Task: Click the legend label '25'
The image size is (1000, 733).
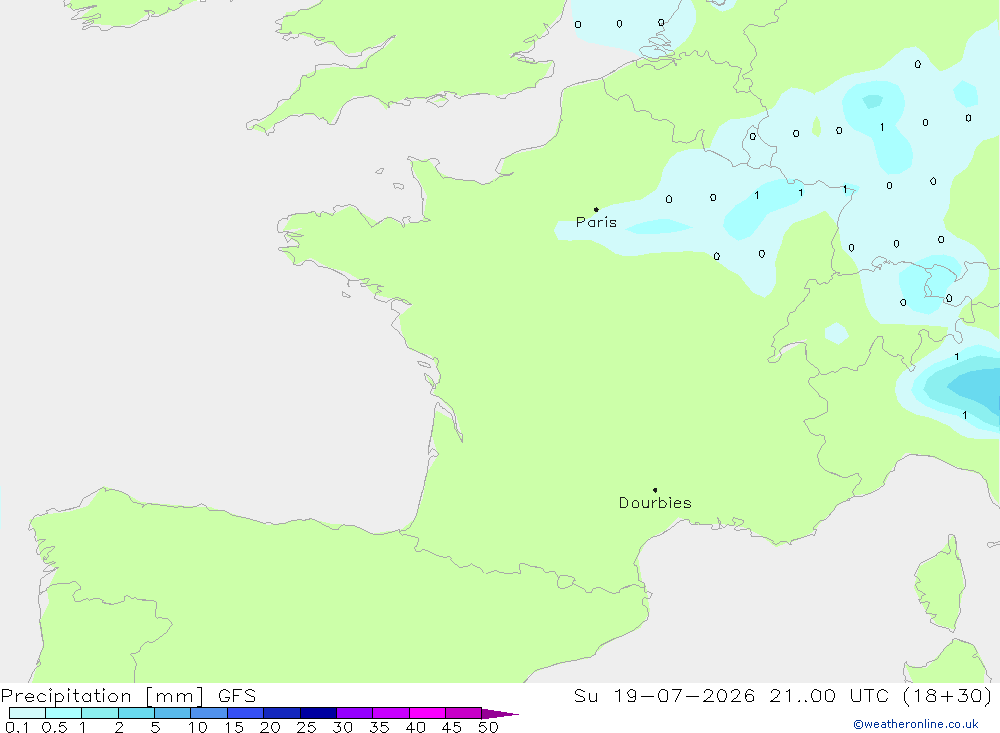Action: pyautogui.click(x=306, y=727)
